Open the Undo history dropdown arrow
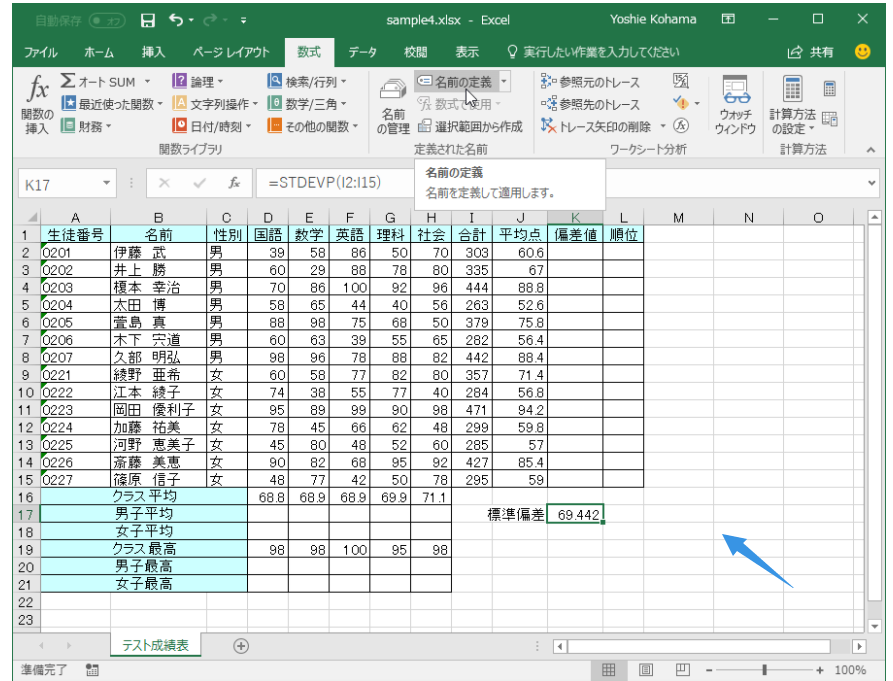 pos(191,20)
